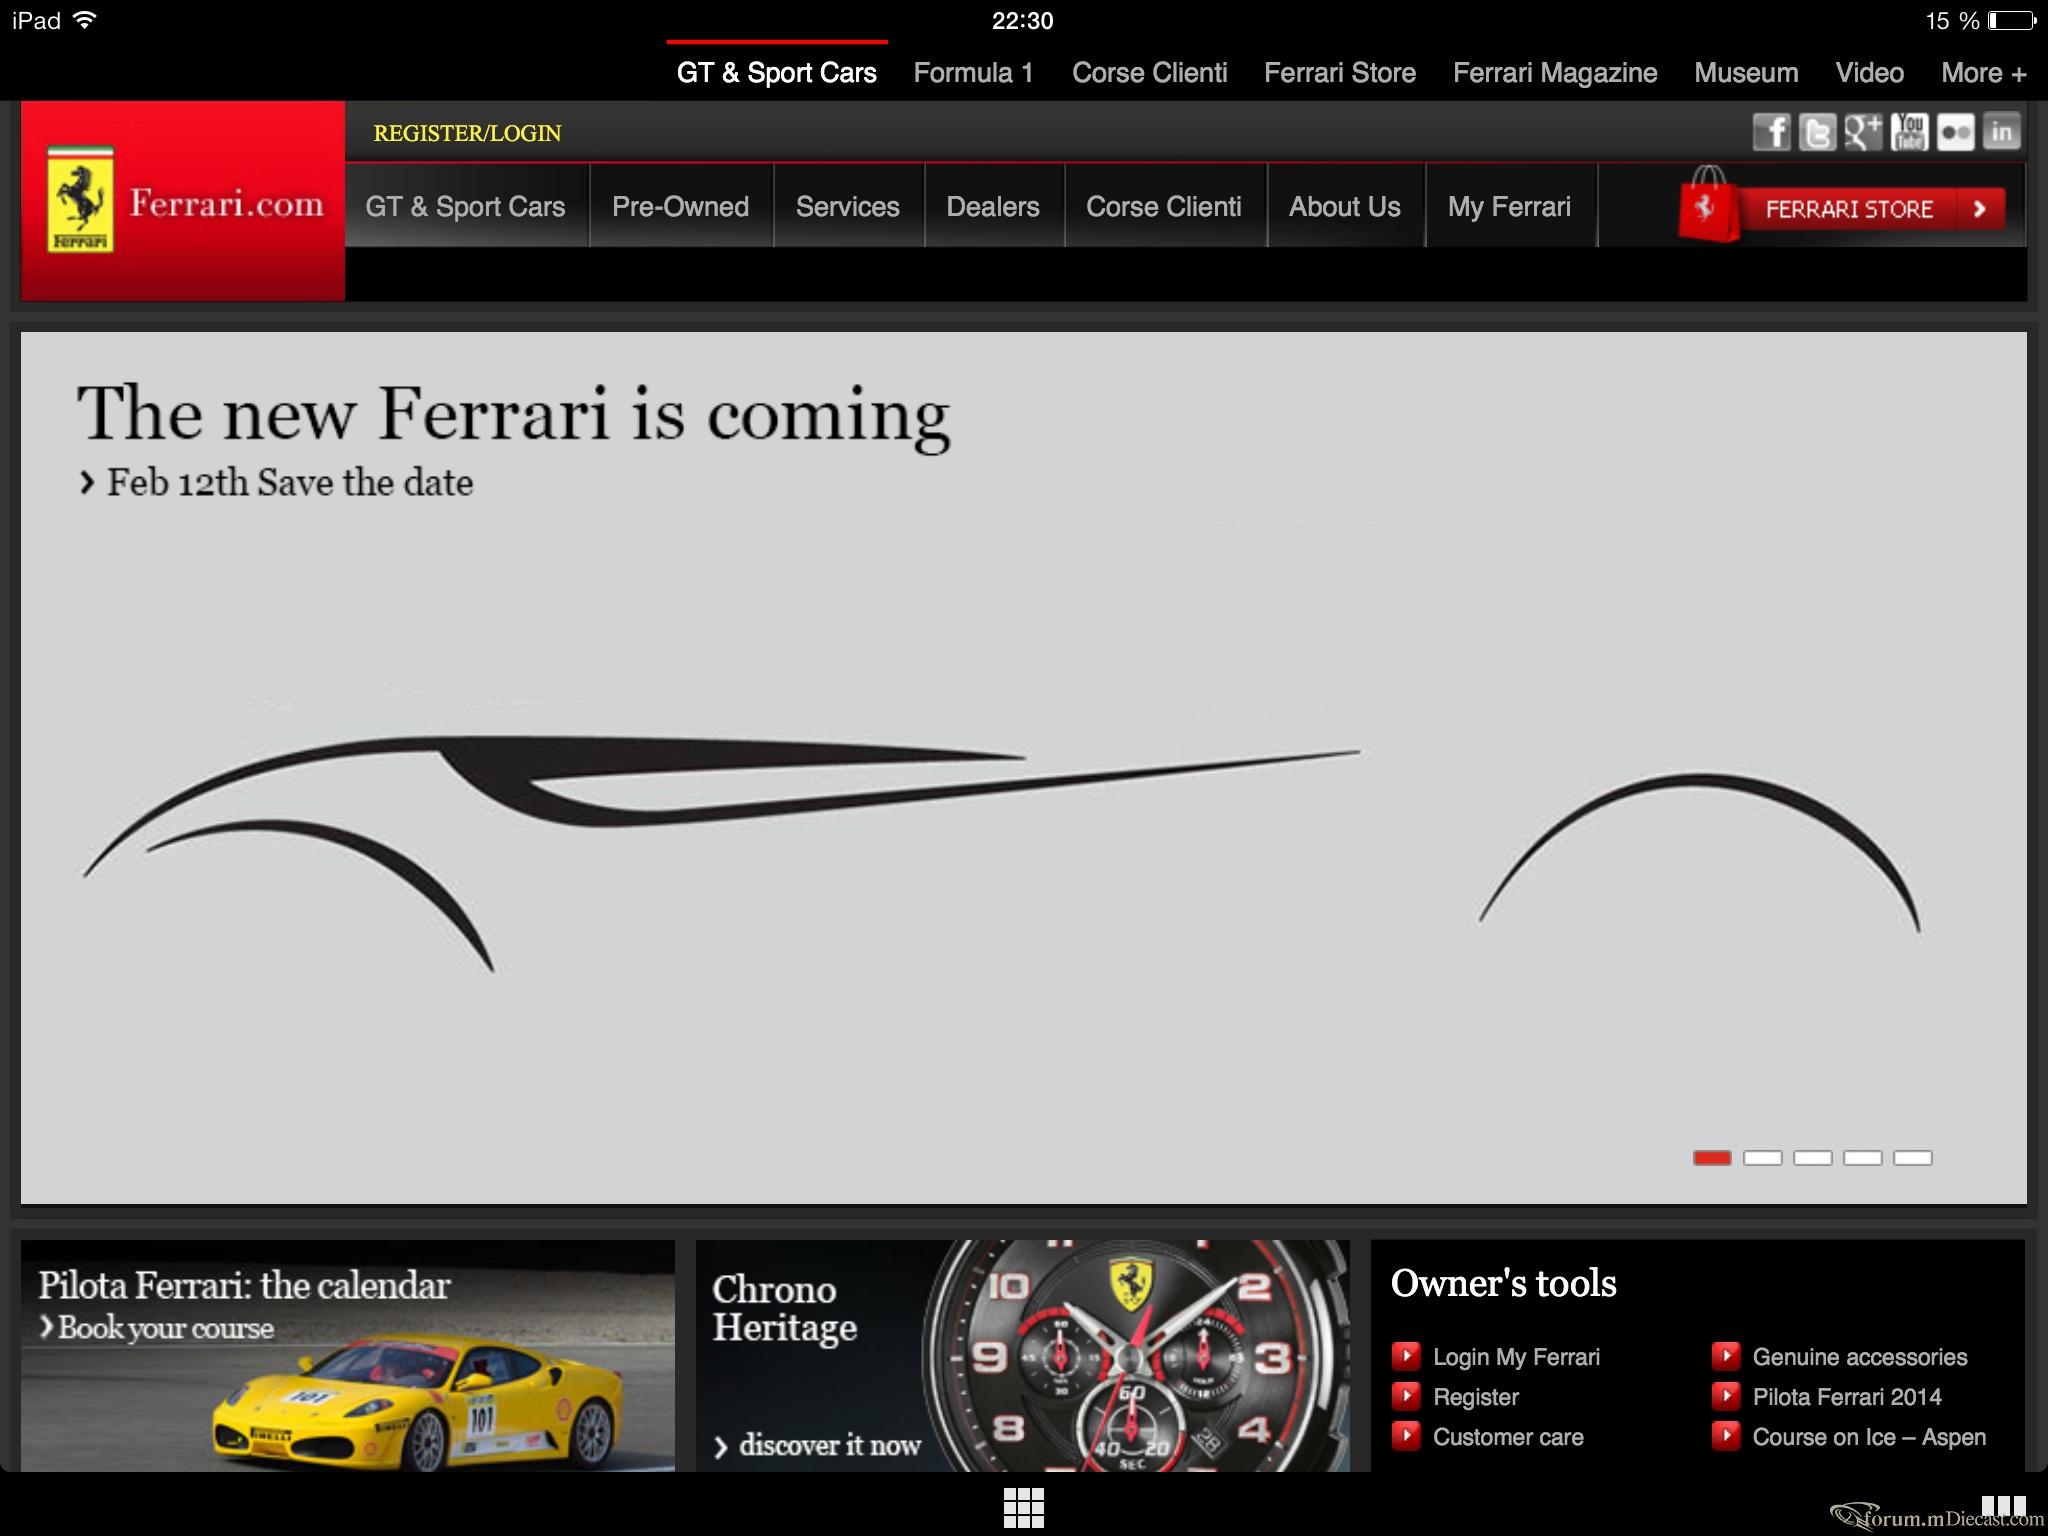The height and width of the screenshot is (1536, 2048).
Task: Switch to the Museum tab
Action: [x=1746, y=73]
